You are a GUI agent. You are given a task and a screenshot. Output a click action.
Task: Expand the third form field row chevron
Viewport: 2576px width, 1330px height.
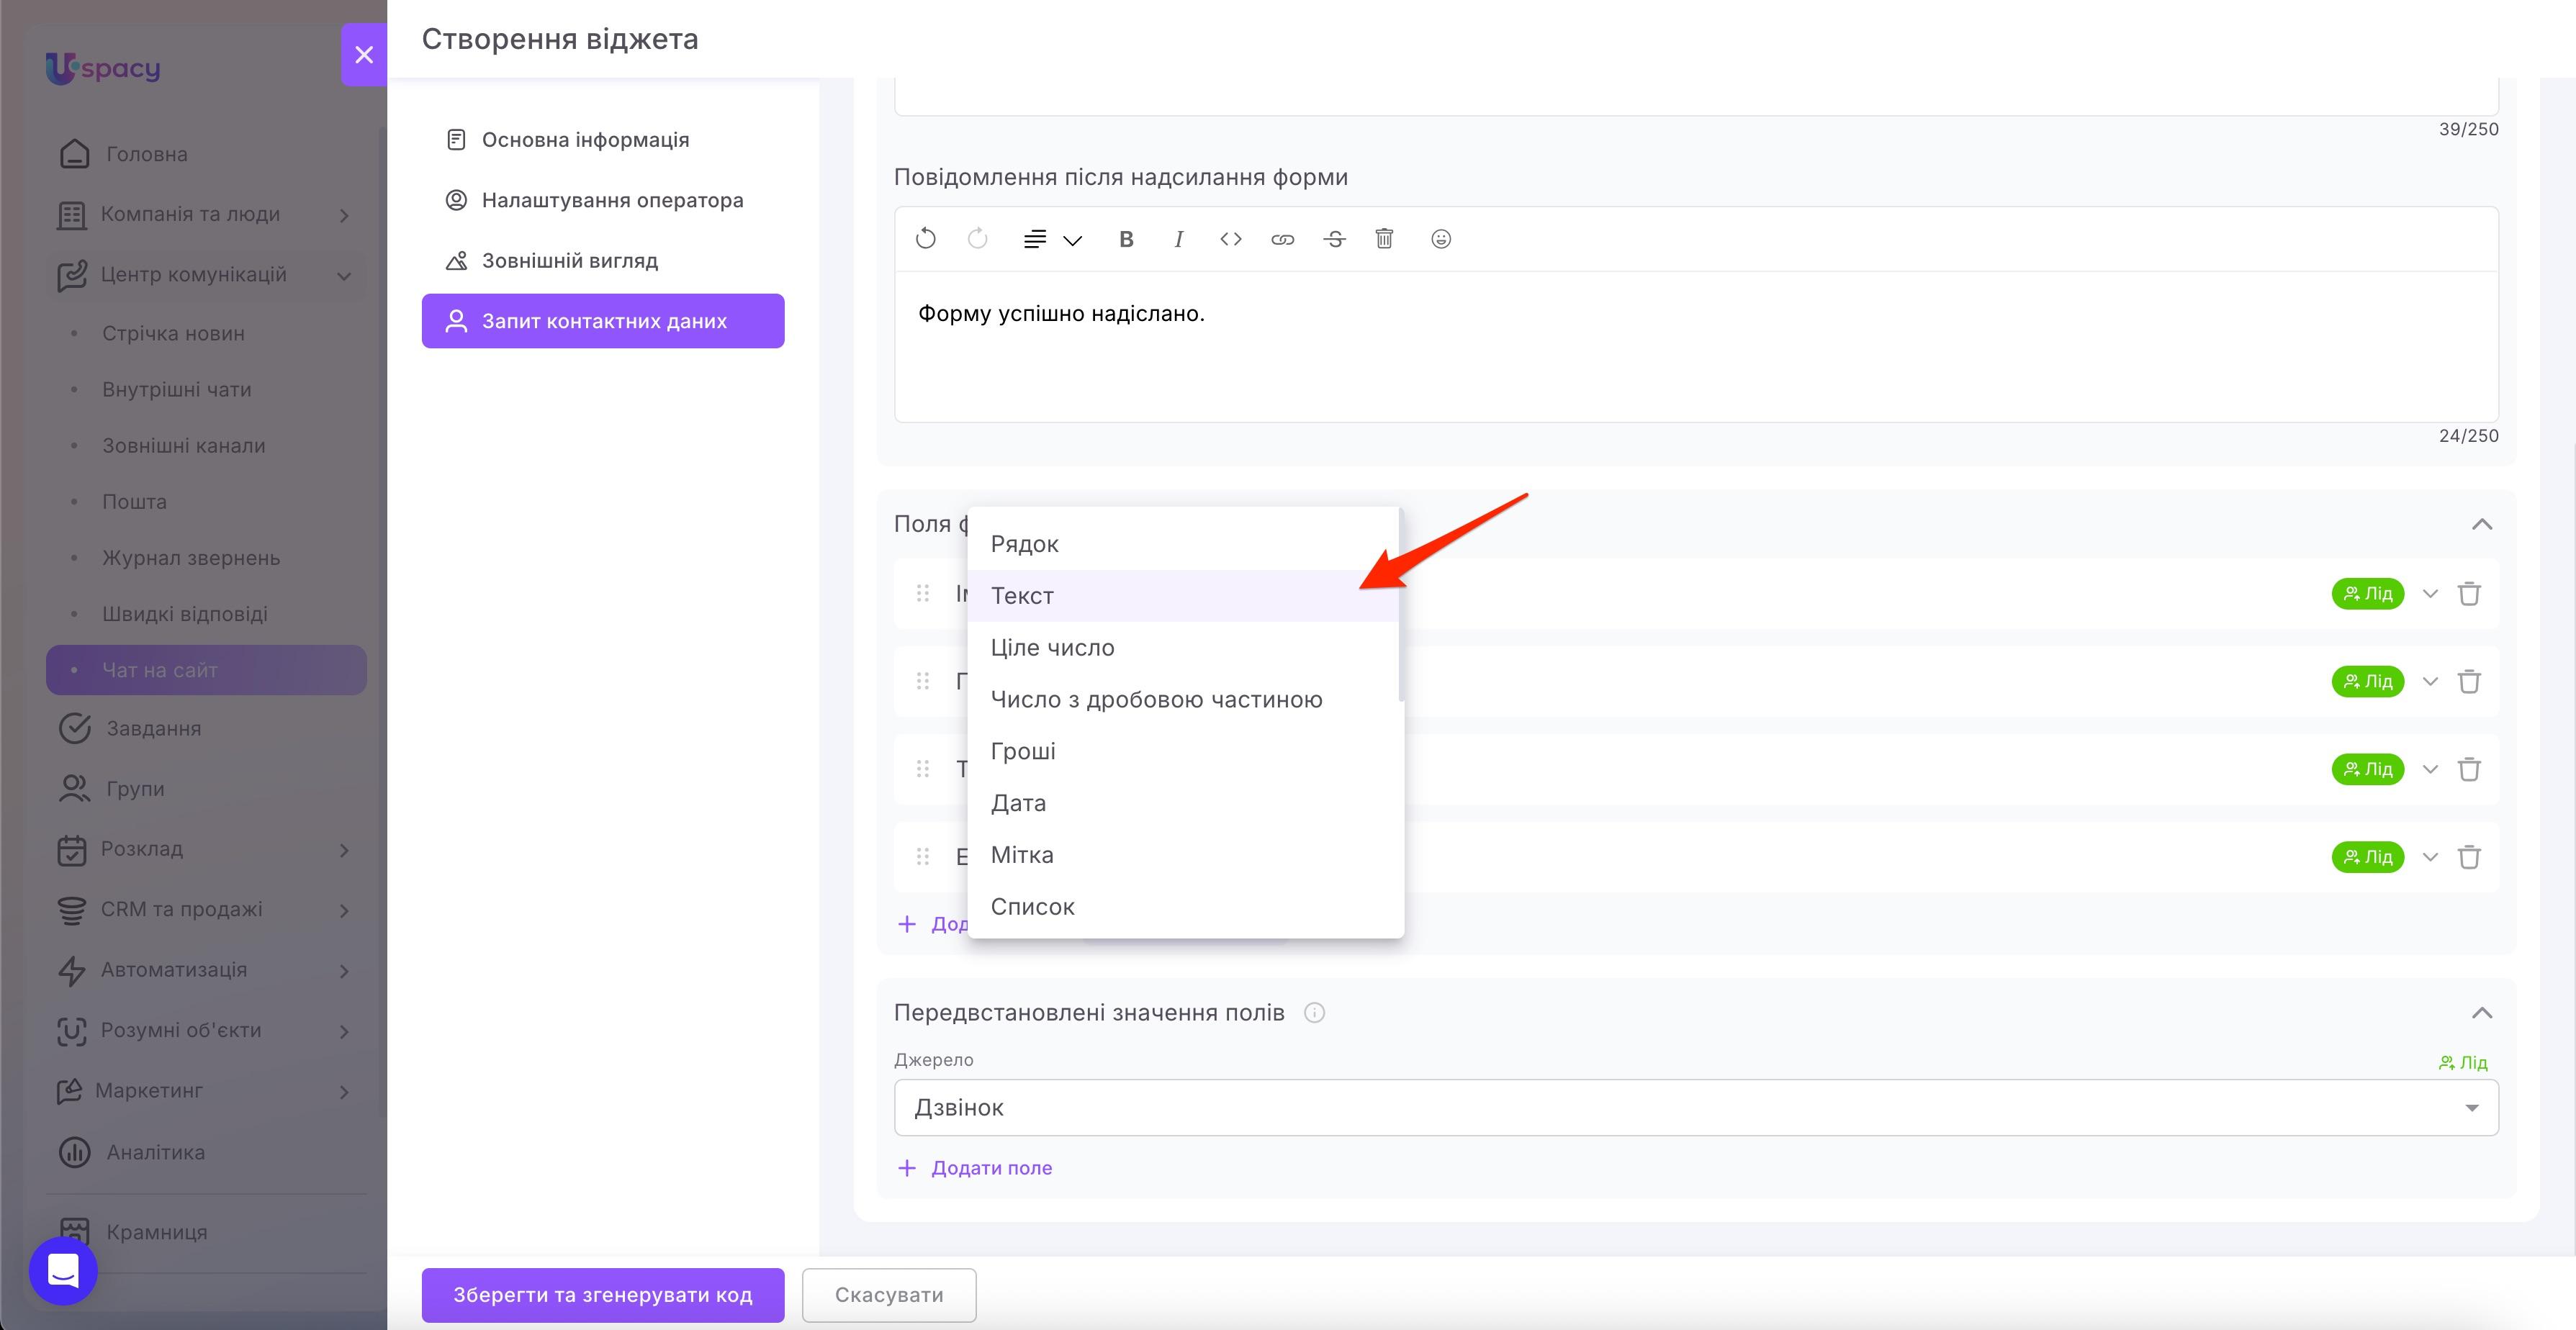point(2430,770)
